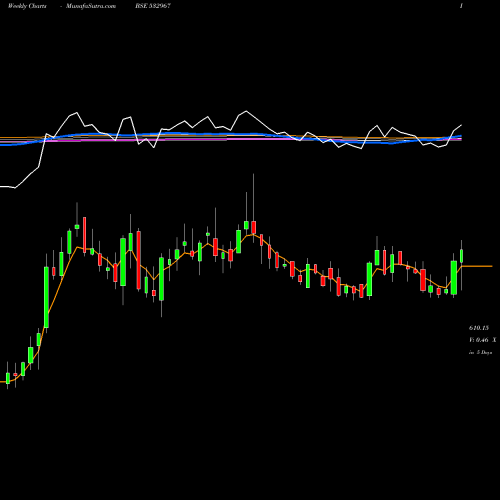Click the BSE 532967 symbol label
This screenshot has height=500, width=500.
click(x=153, y=6)
